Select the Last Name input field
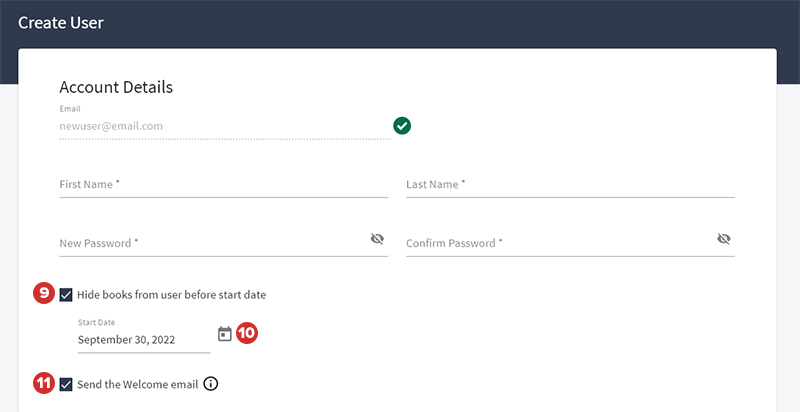 tap(570, 185)
